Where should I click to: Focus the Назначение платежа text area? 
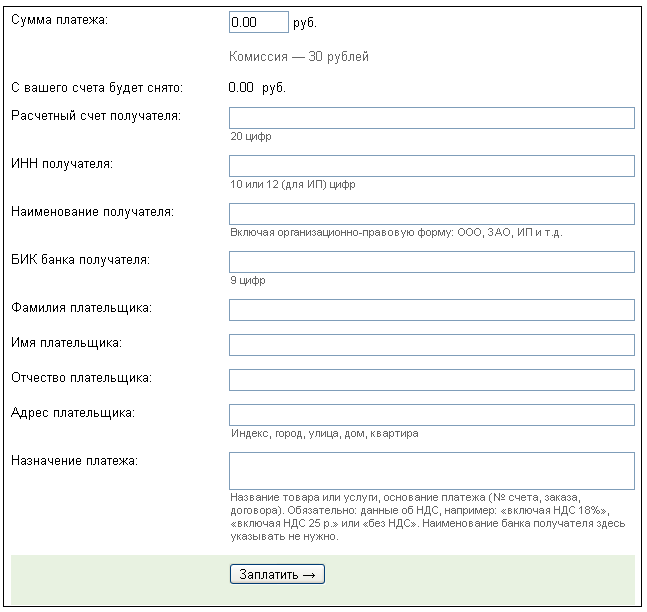pyautogui.click(x=431, y=470)
